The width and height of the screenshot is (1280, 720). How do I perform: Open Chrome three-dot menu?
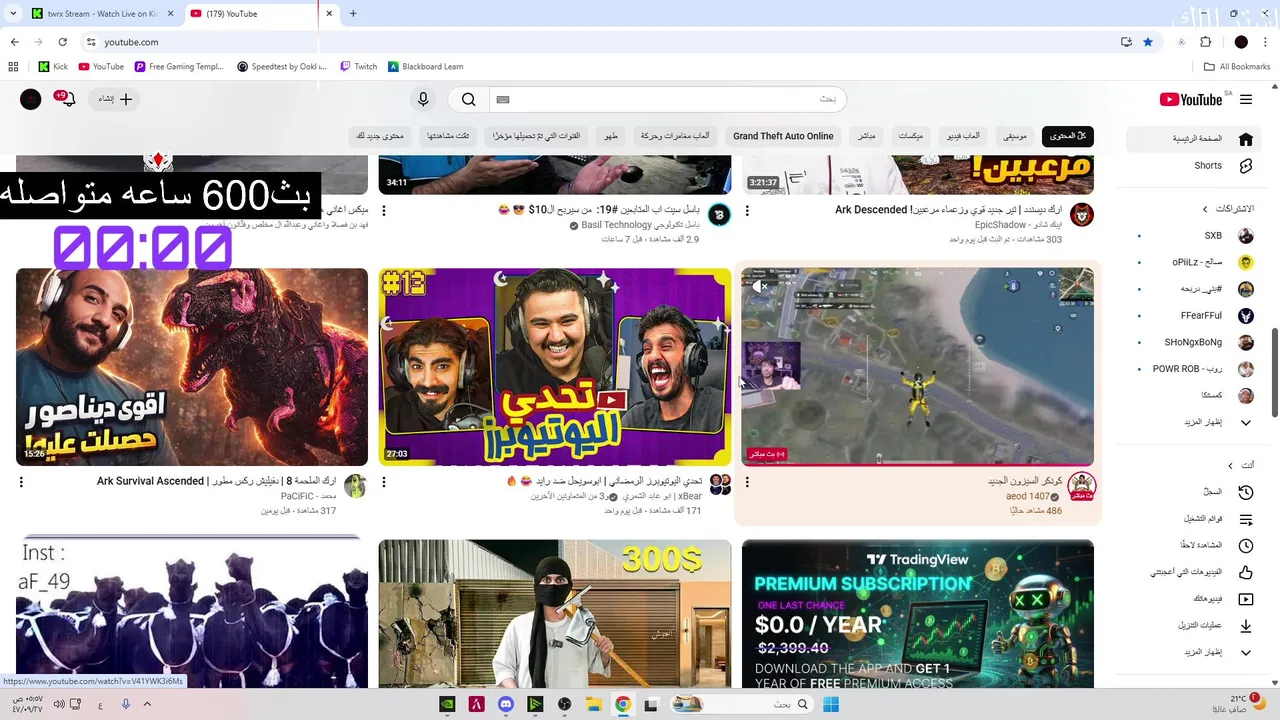coord(1266,42)
